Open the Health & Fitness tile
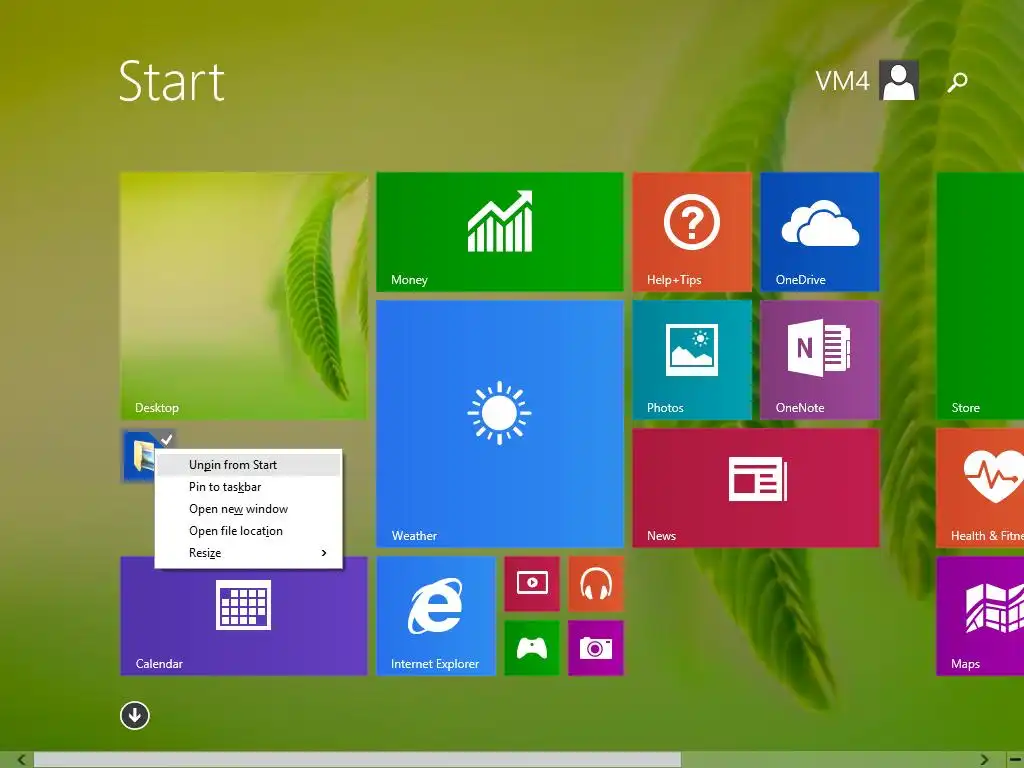 (980, 487)
